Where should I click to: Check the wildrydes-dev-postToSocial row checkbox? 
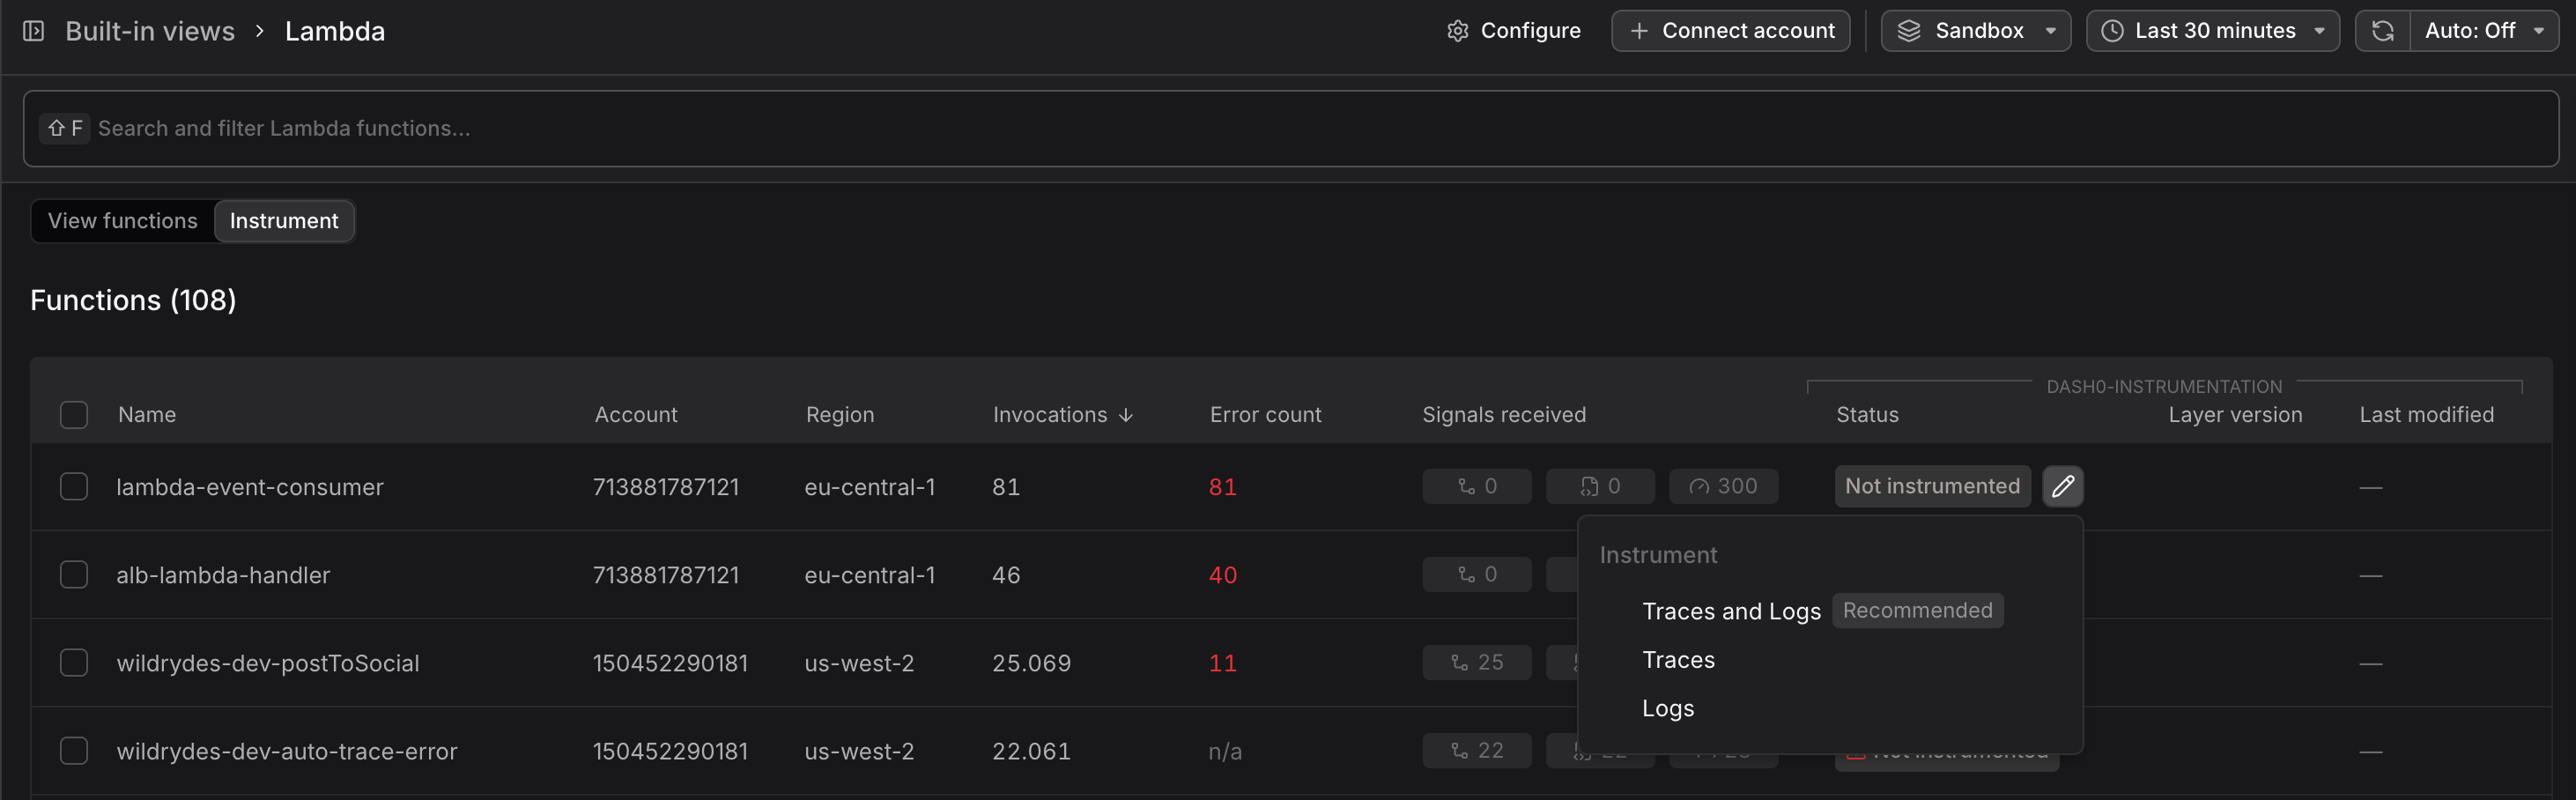[x=74, y=663]
